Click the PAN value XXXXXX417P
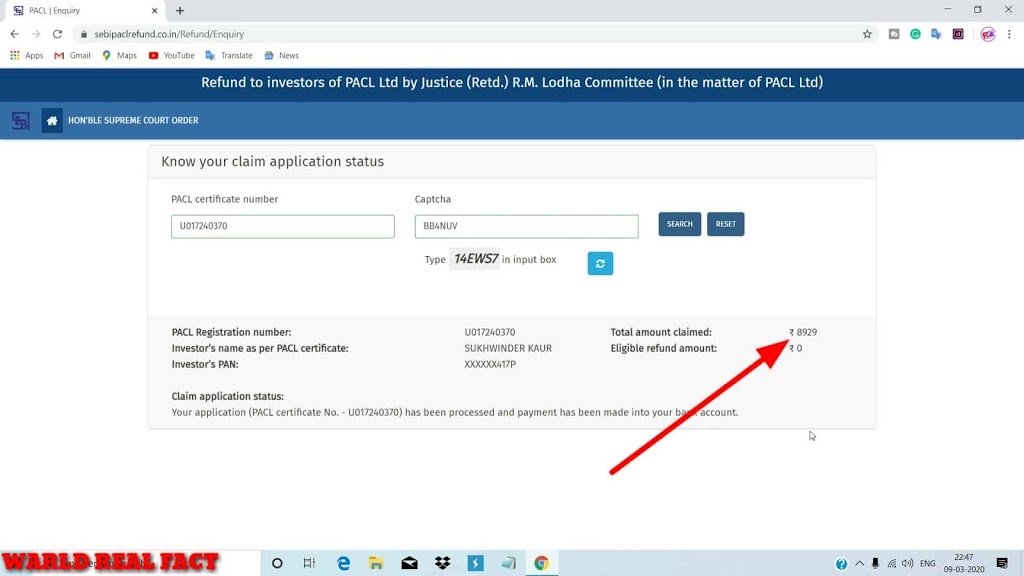The height and width of the screenshot is (576, 1024). [490, 364]
